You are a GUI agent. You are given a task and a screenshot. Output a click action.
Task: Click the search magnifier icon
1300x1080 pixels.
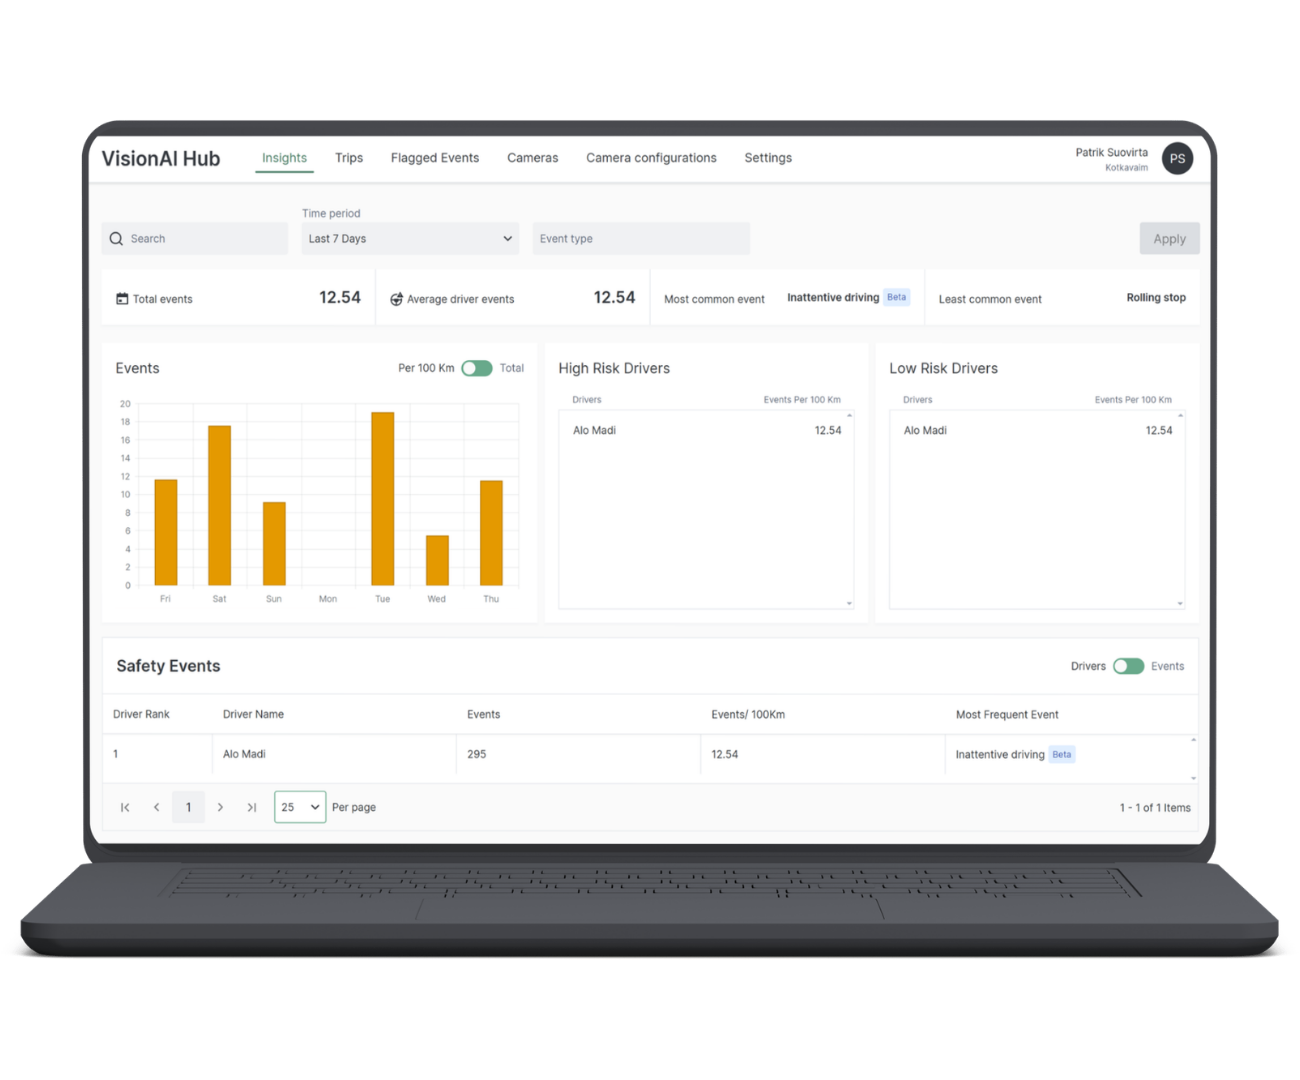click(116, 239)
